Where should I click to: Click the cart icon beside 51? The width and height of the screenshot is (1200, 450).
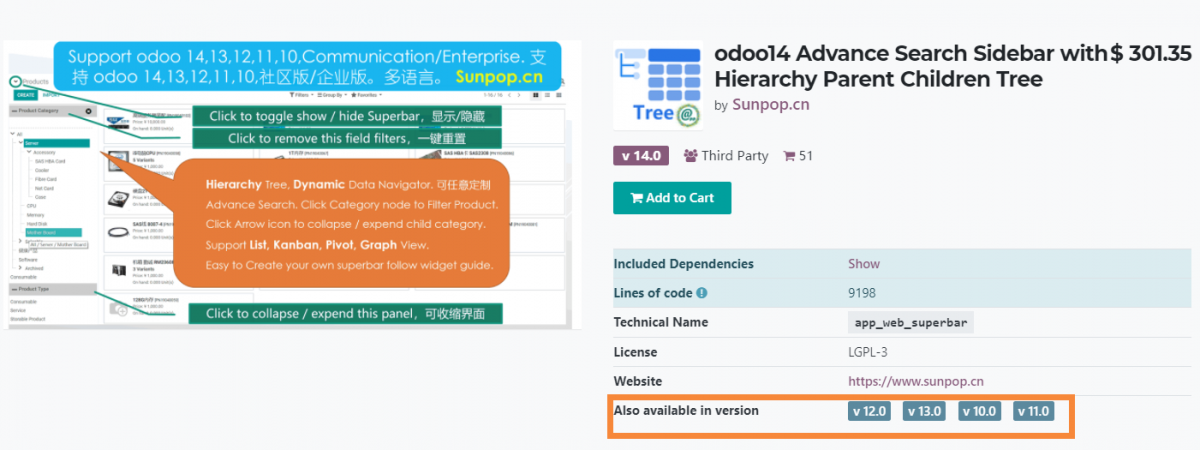click(789, 156)
